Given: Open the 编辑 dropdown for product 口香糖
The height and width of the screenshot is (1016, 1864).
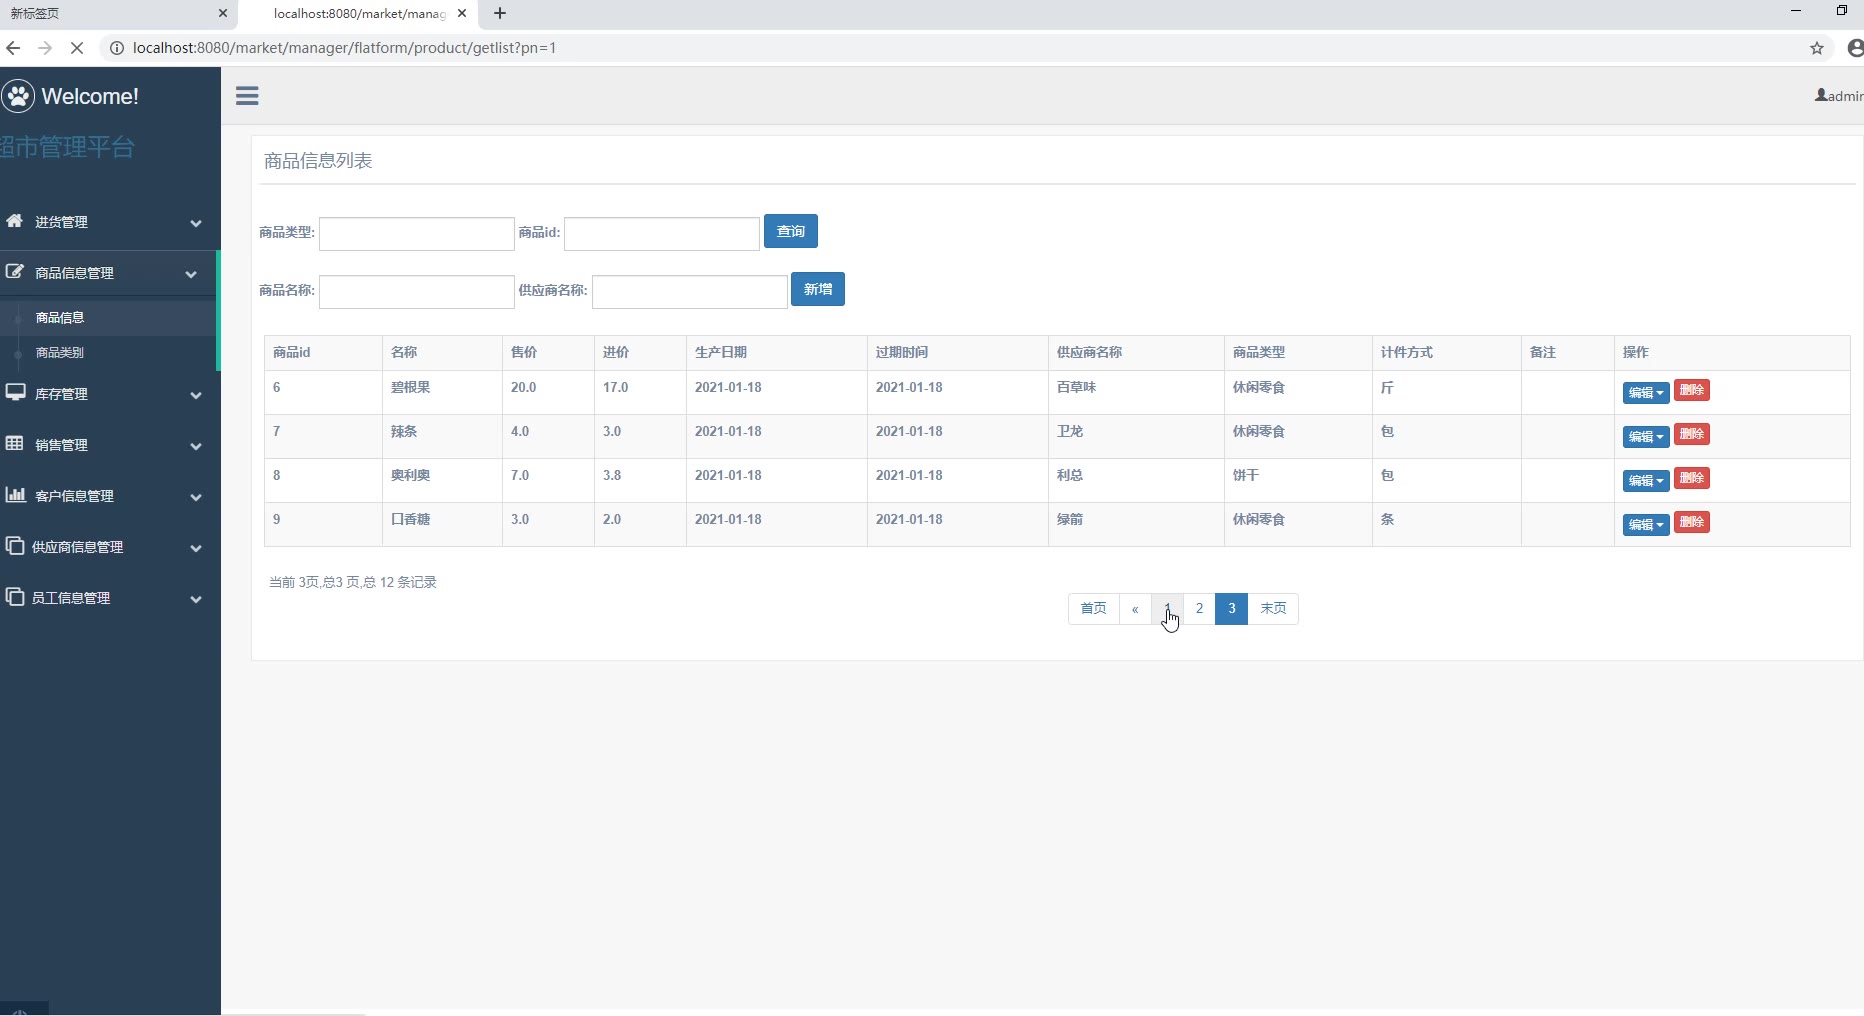Looking at the screenshot, I should click(1645, 524).
